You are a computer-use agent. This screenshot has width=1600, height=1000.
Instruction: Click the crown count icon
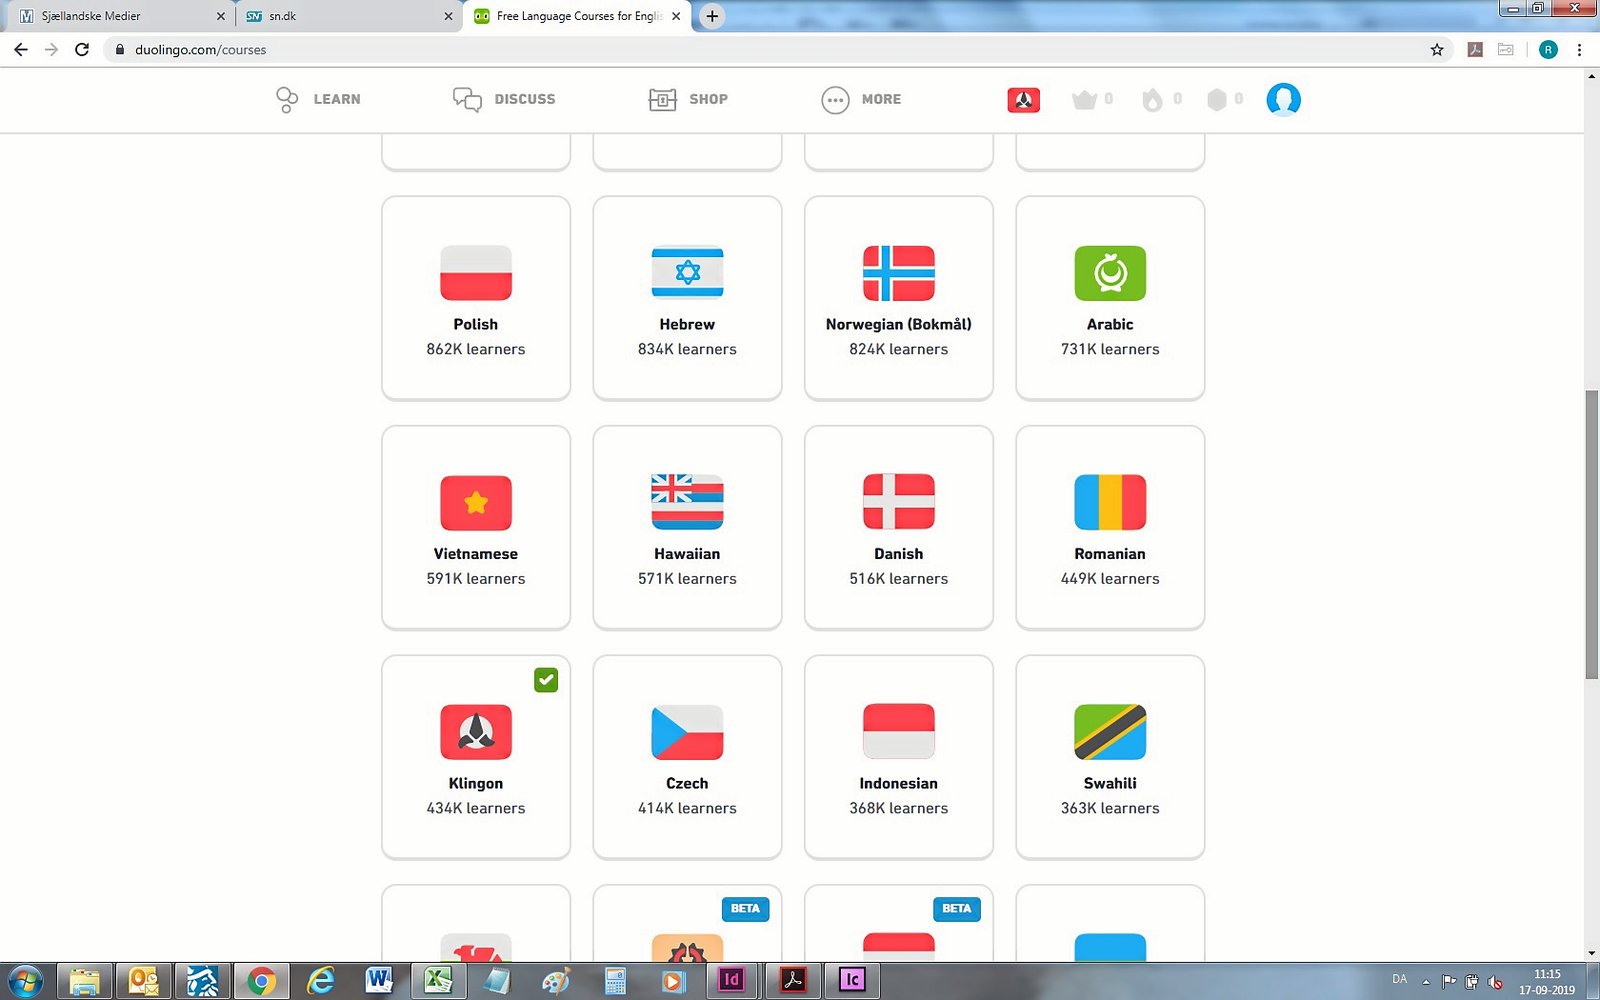[1085, 100]
